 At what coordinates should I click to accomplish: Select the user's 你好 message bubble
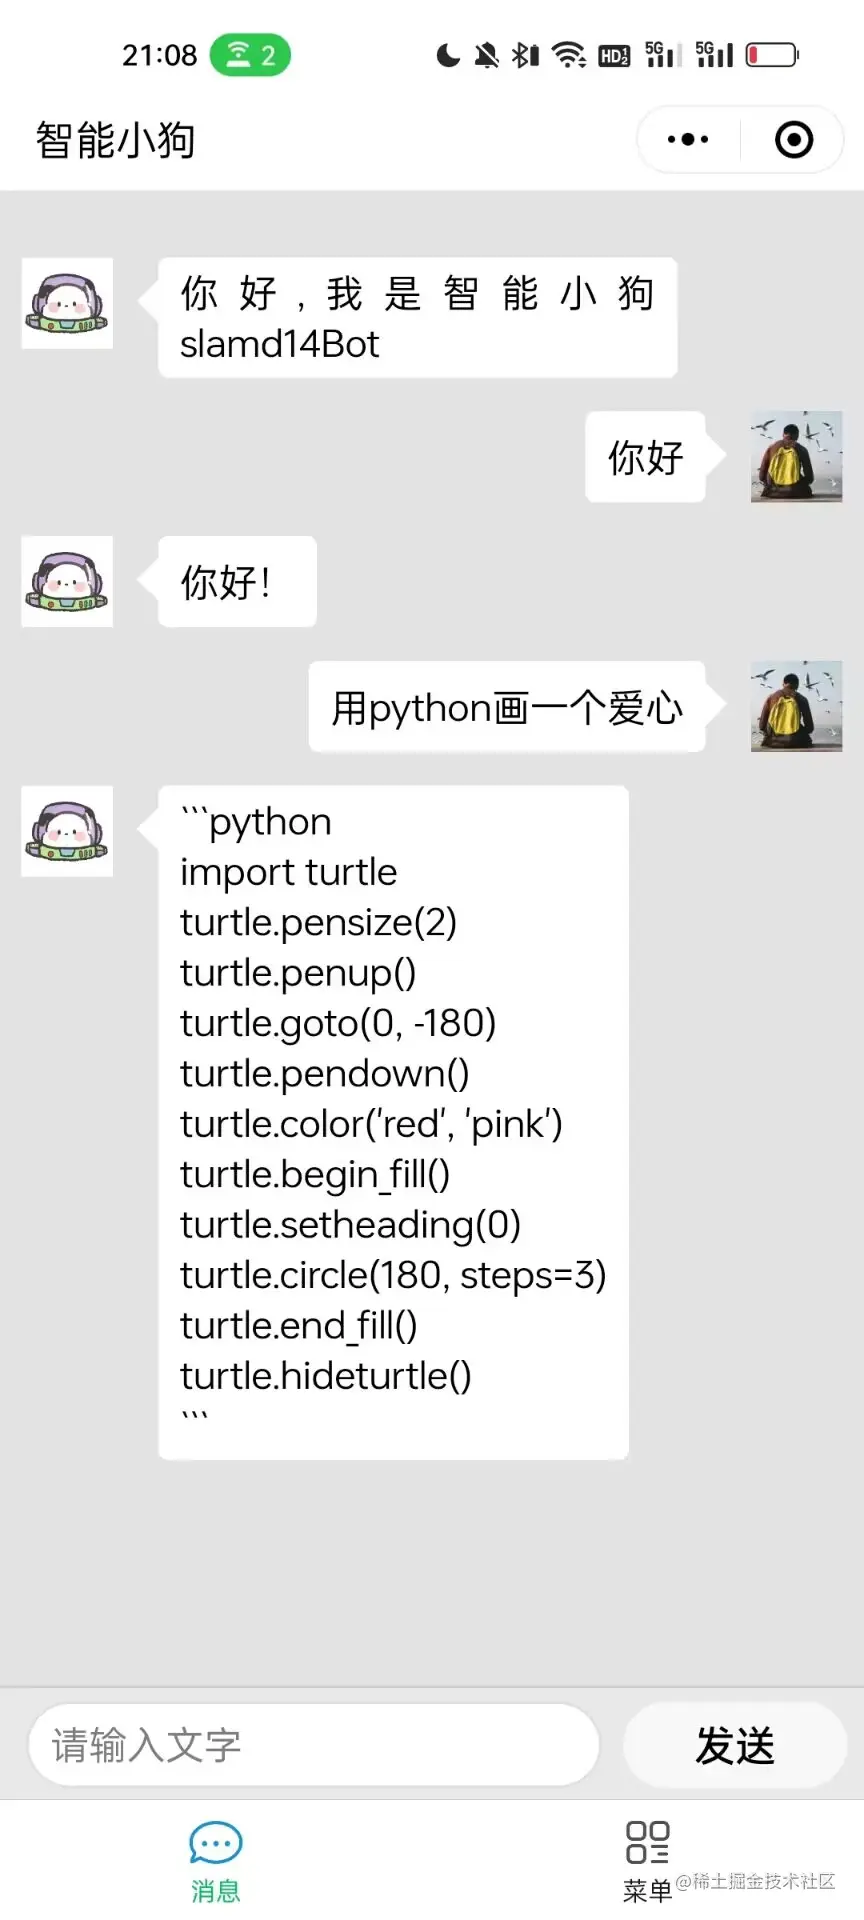pos(645,456)
